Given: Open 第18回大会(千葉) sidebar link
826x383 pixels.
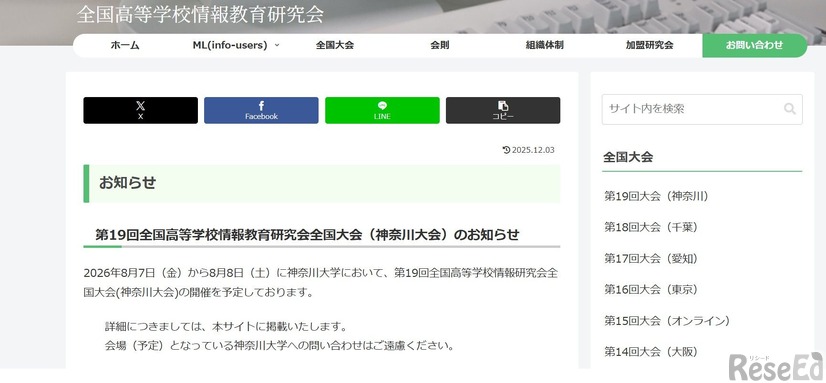Looking at the screenshot, I should (x=651, y=227).
